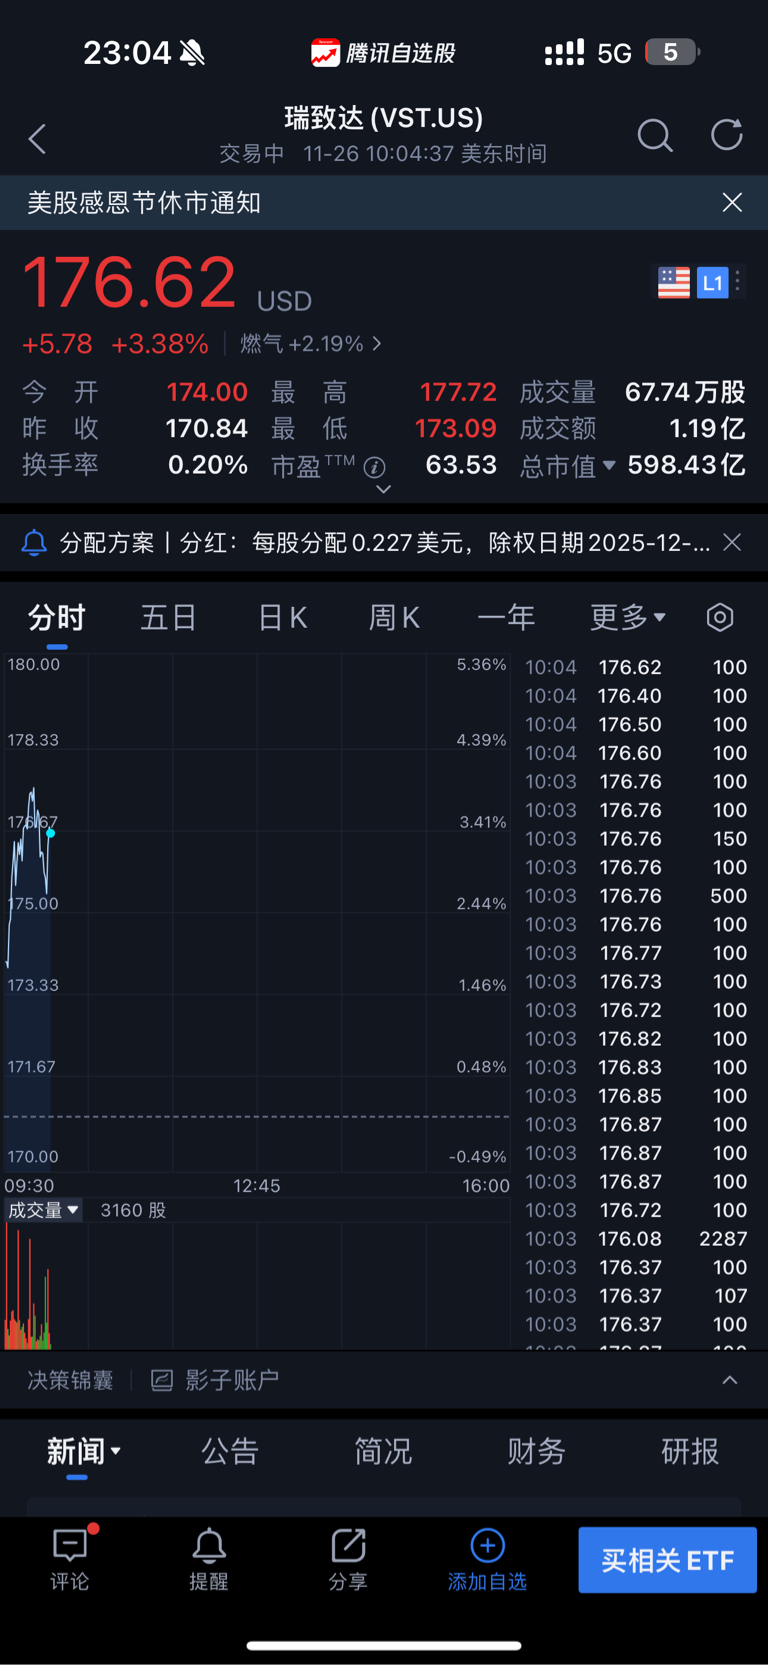Tap the 昨收 170.84 value

point(206,428)
